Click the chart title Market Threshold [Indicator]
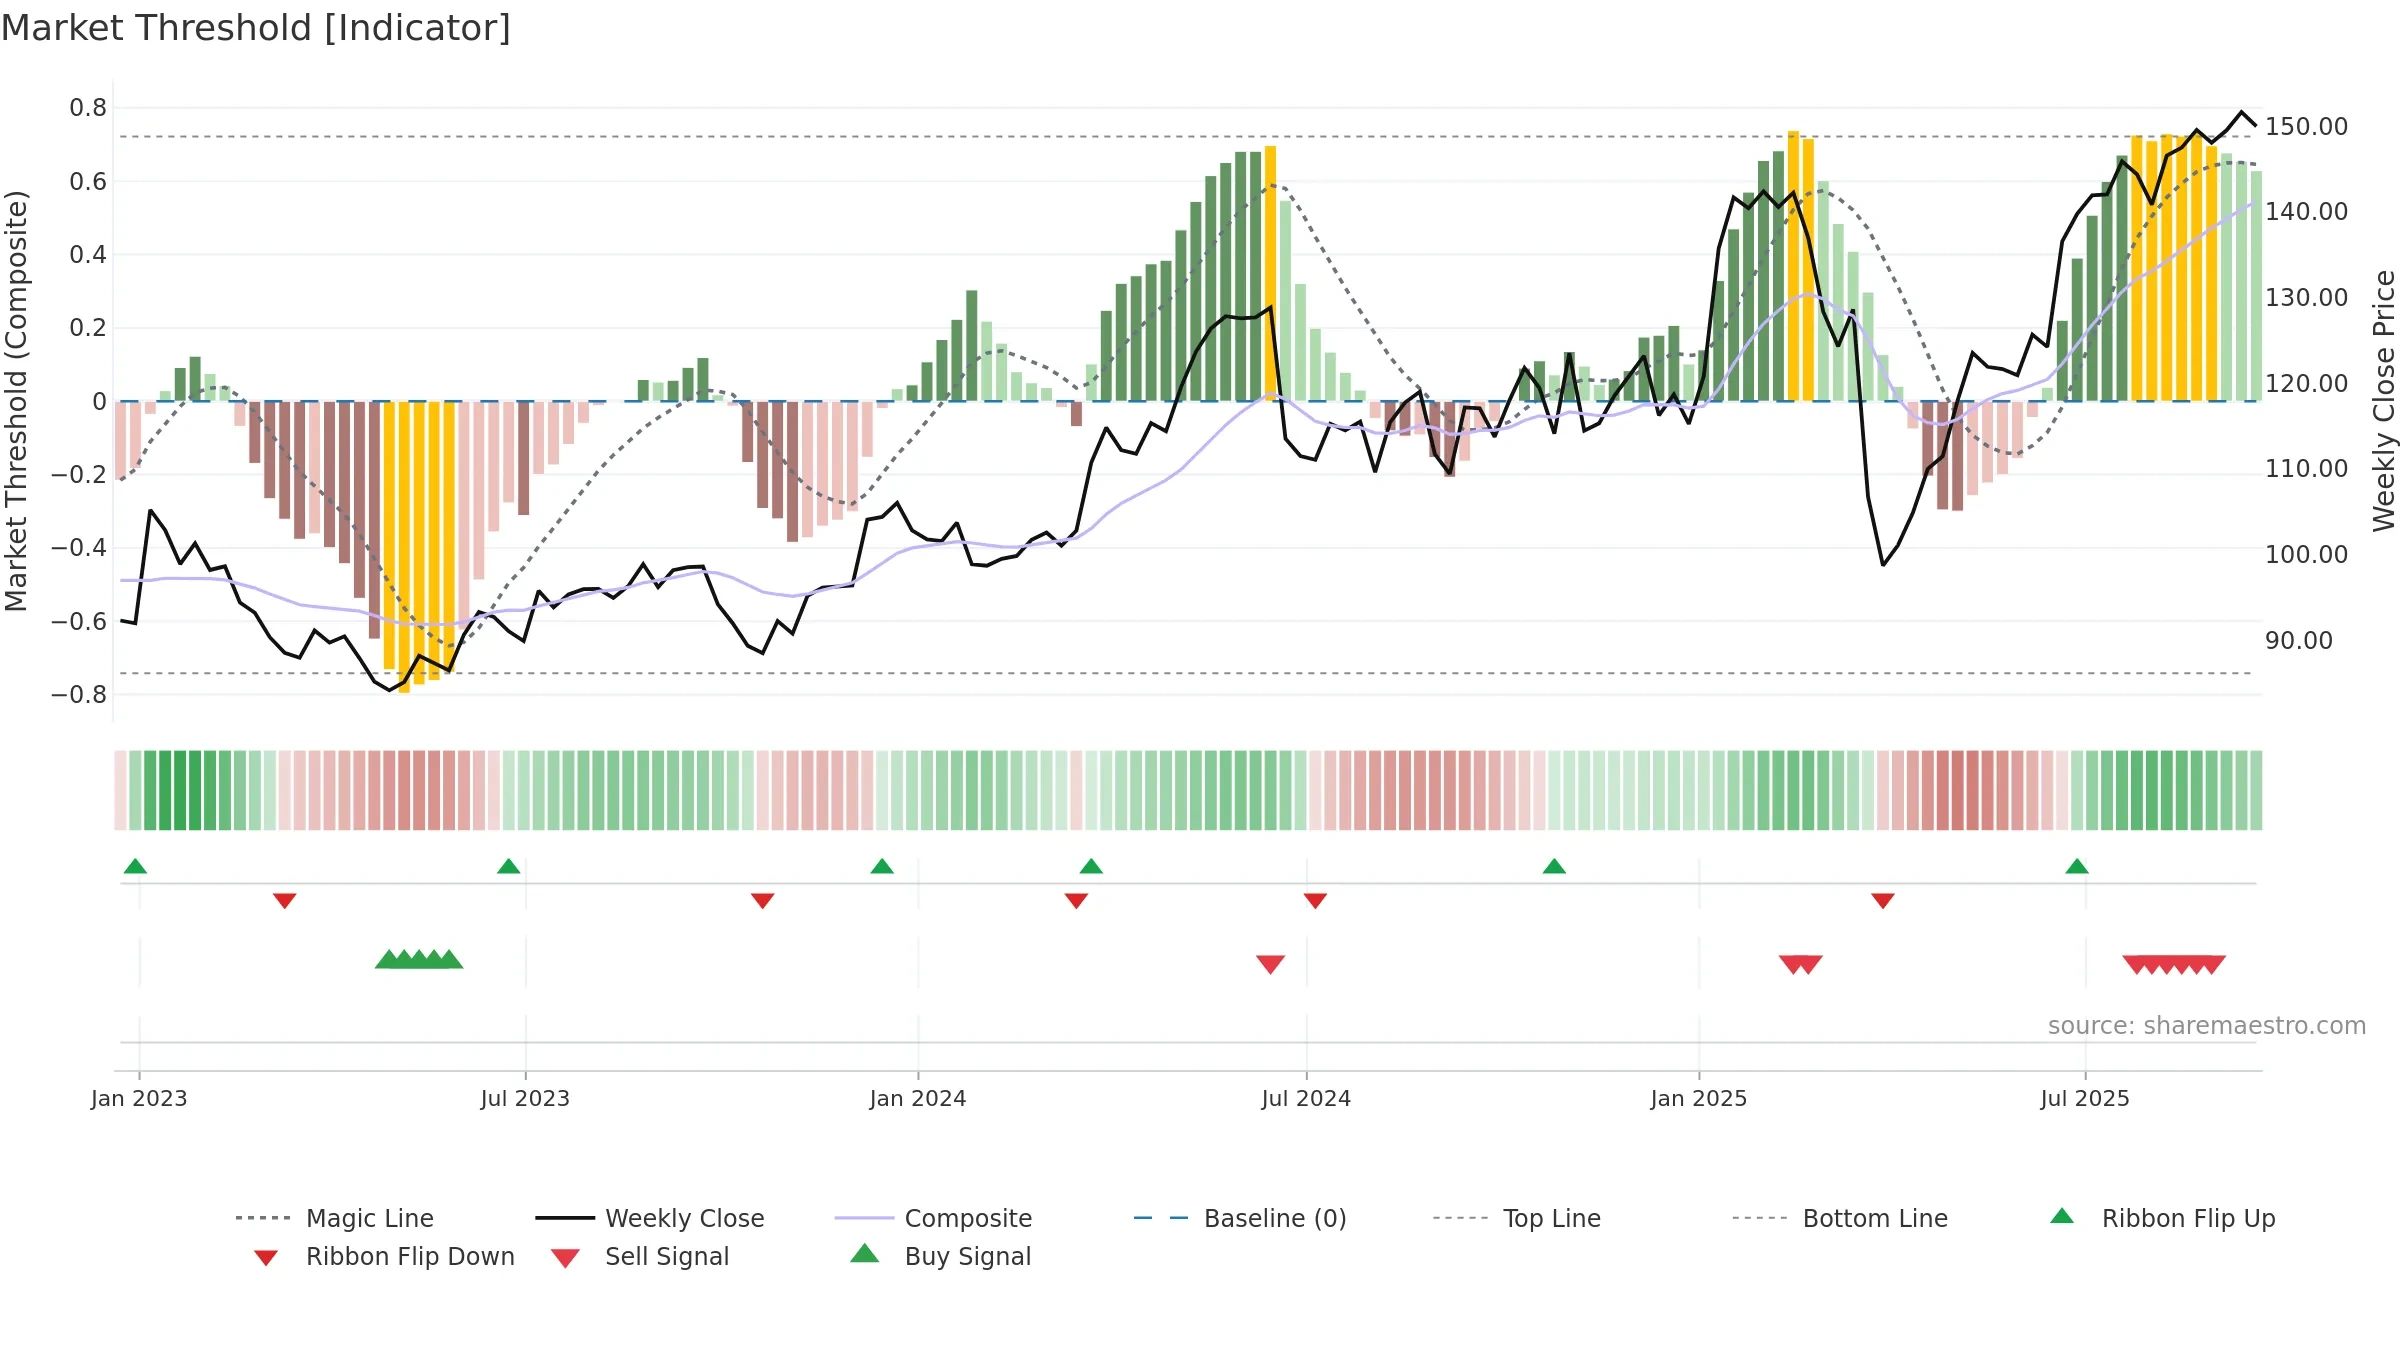 tap(256, 28)
